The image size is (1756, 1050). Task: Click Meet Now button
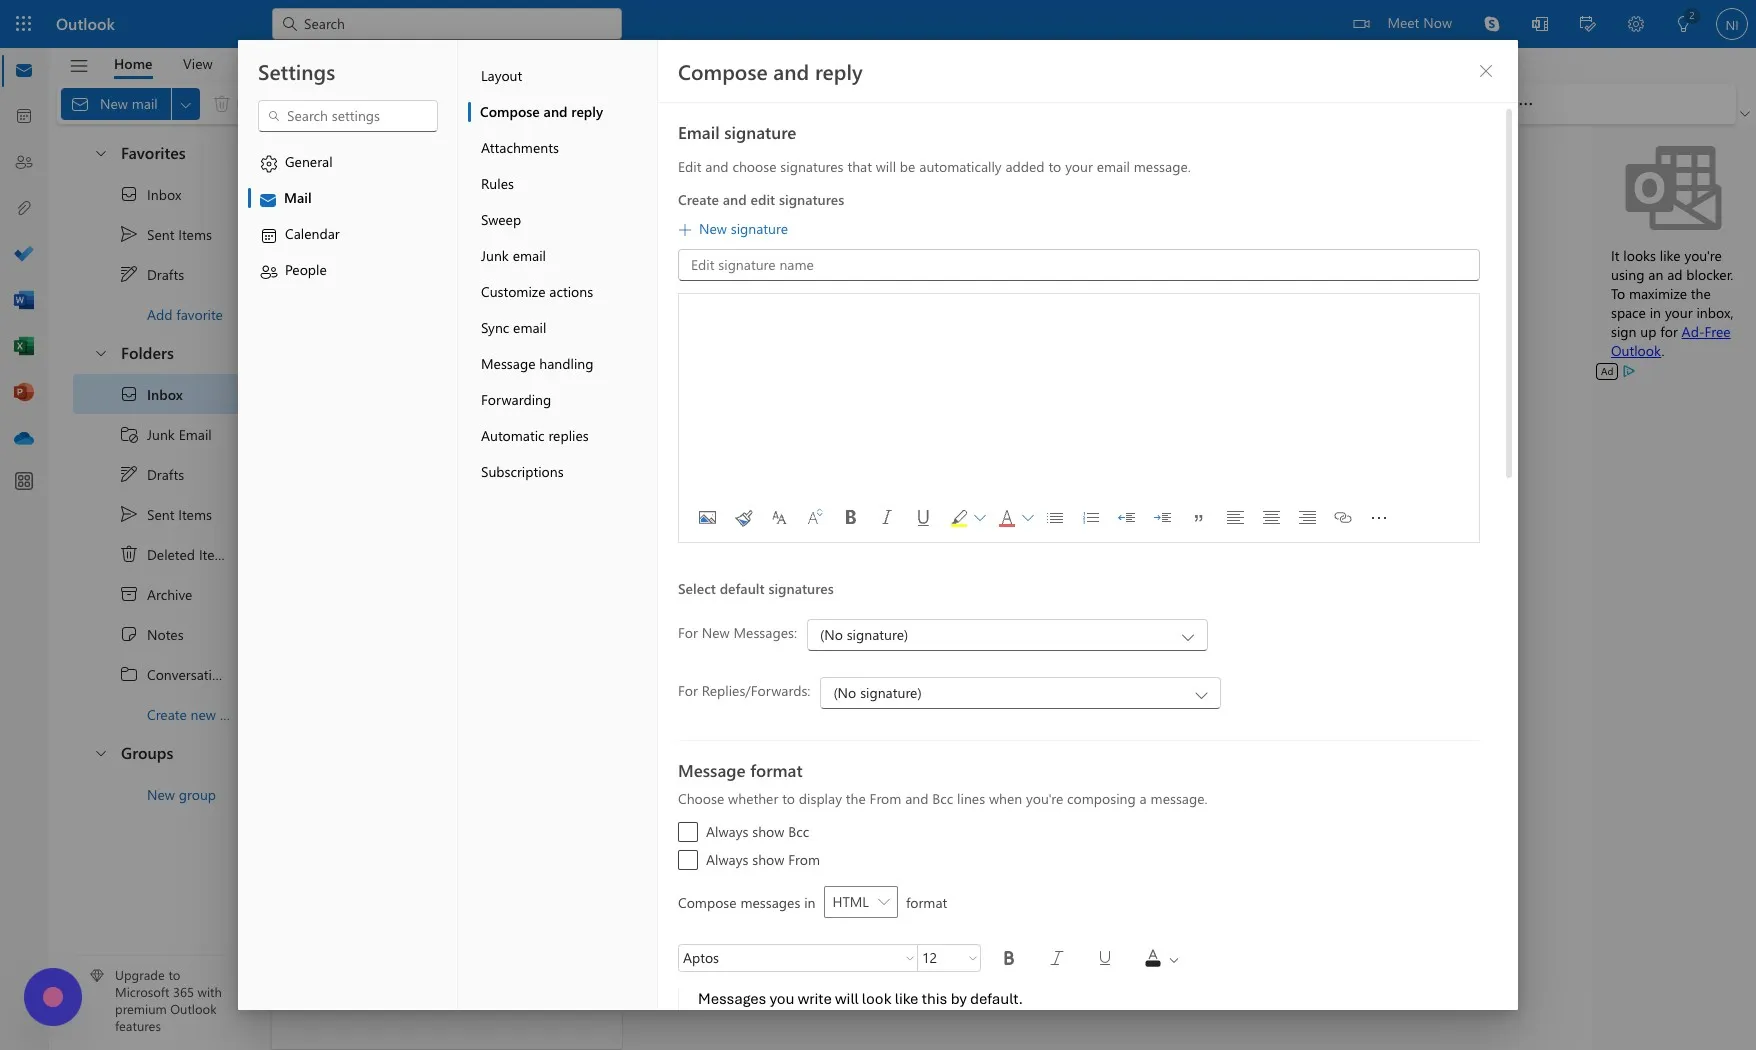[x=1402, y=24]
